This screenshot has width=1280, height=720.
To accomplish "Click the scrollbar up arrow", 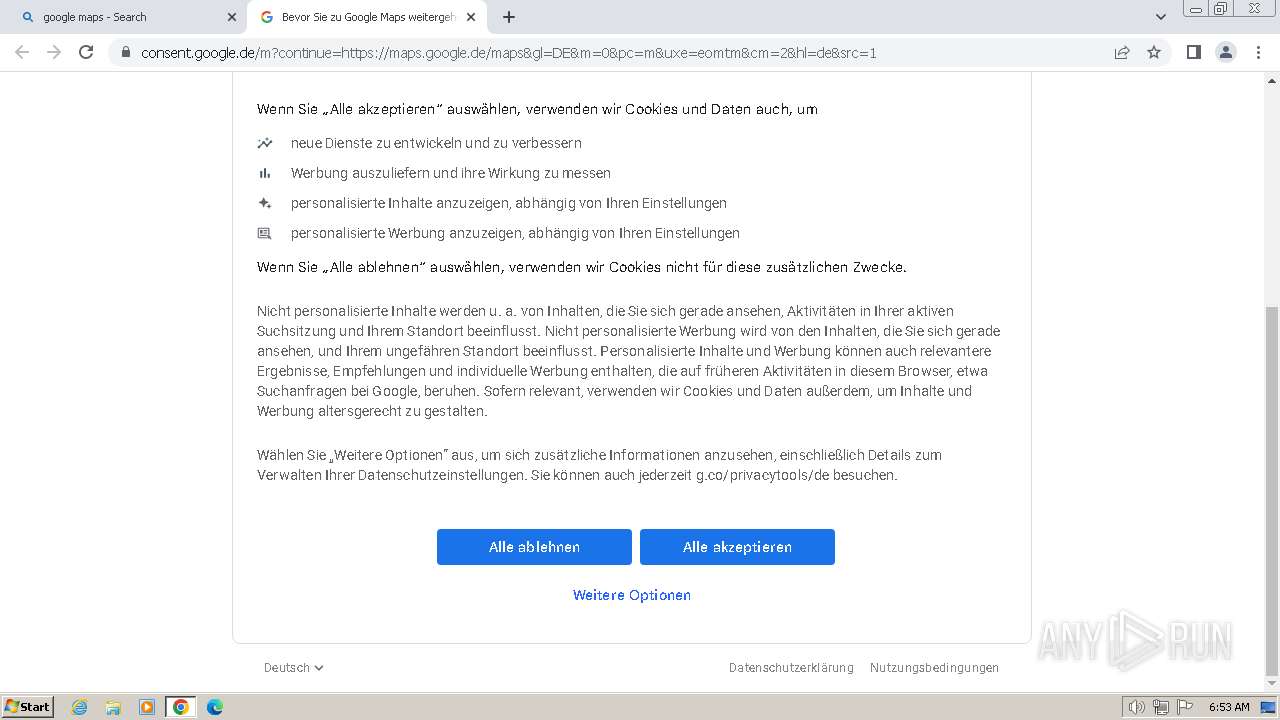I will click(x=1272, y=79).
